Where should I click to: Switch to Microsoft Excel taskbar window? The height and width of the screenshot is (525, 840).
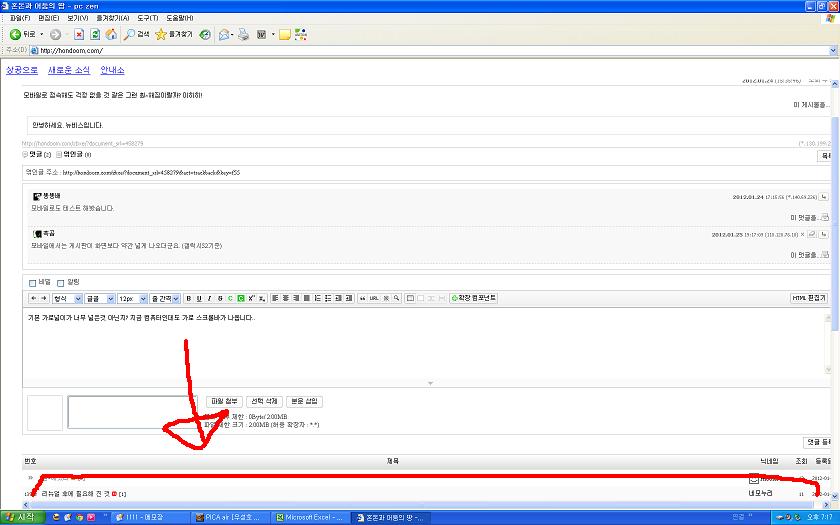click(310, 518)
